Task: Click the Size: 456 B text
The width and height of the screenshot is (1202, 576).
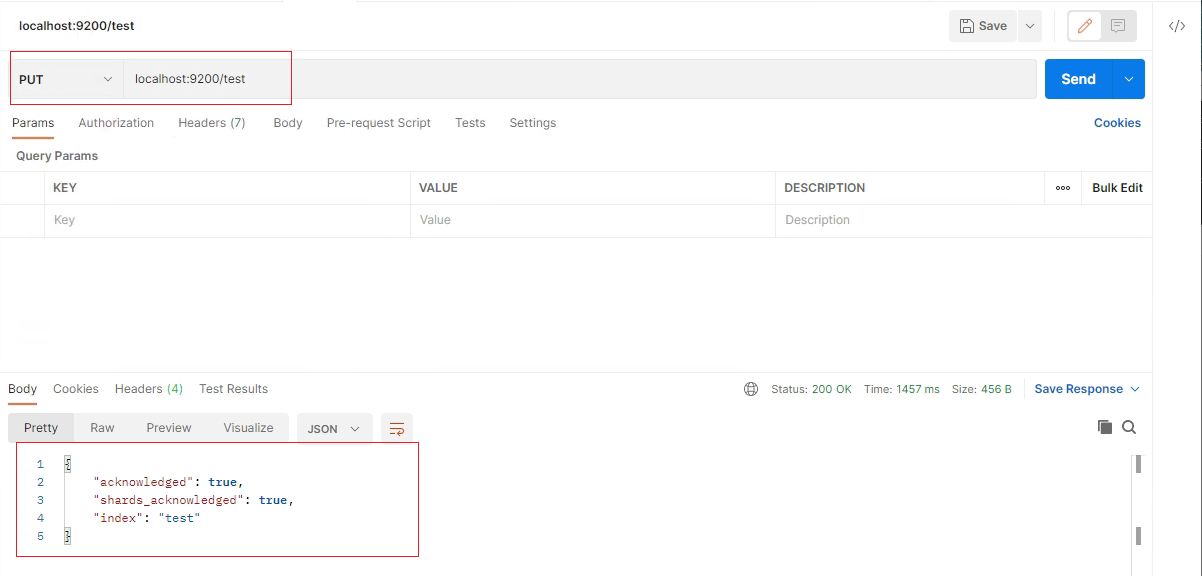Action: click(981, 389)
